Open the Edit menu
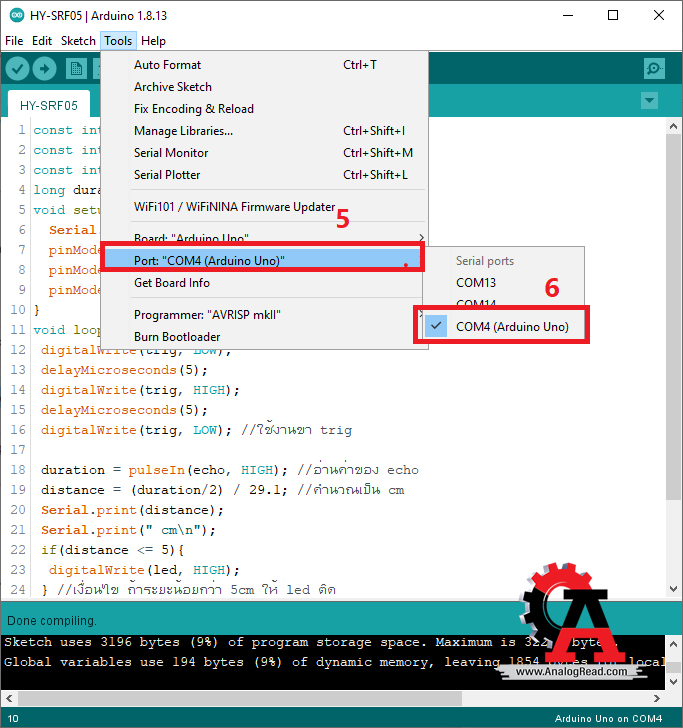This screenshot has height=728, width=683. coord(42,41)
